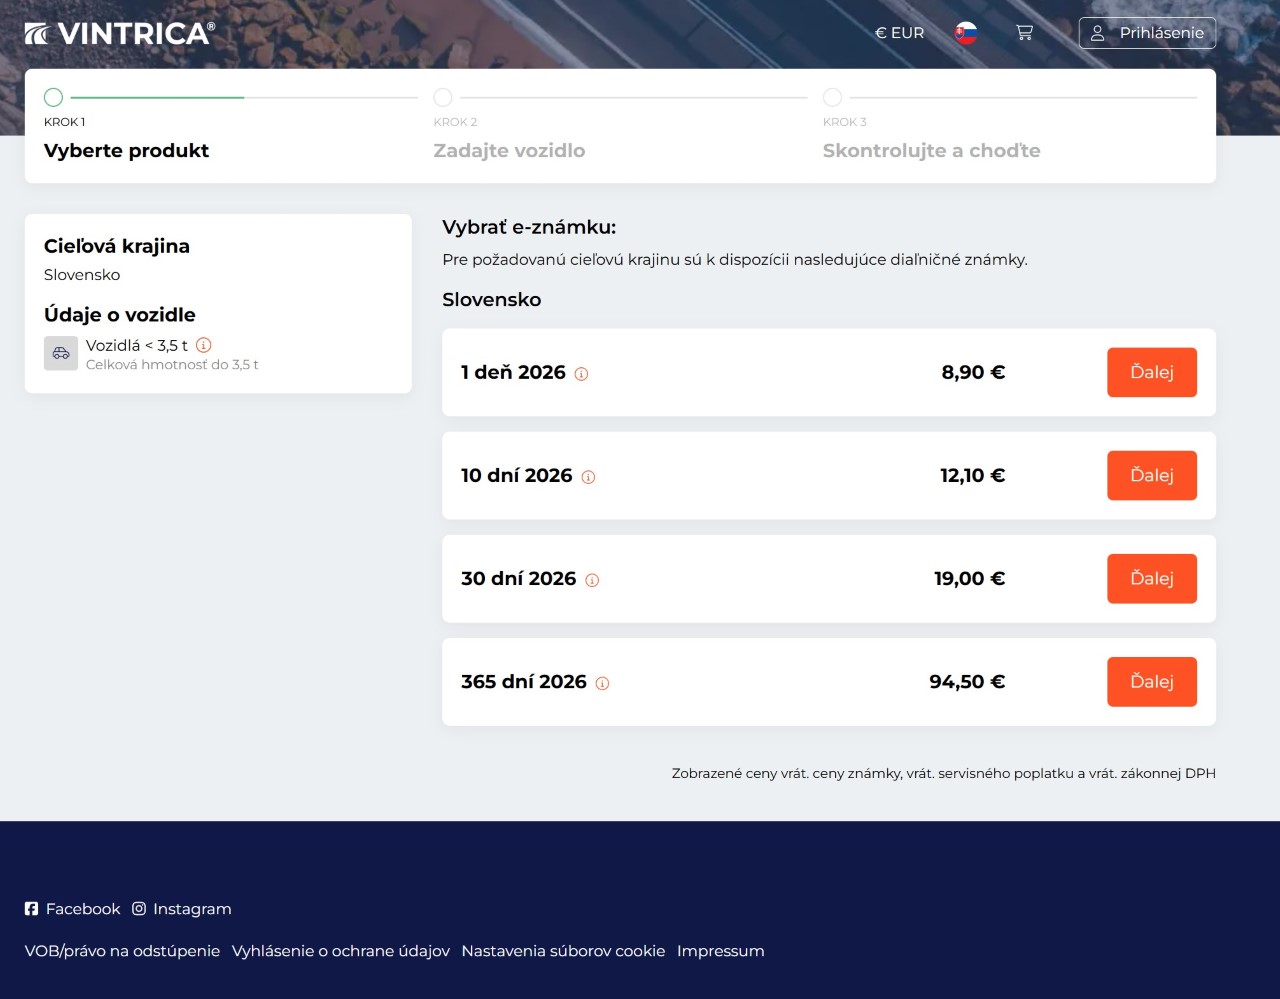Open the € EUR currency selector
The width and height of the screenshot is (1280, 999).
899,33
